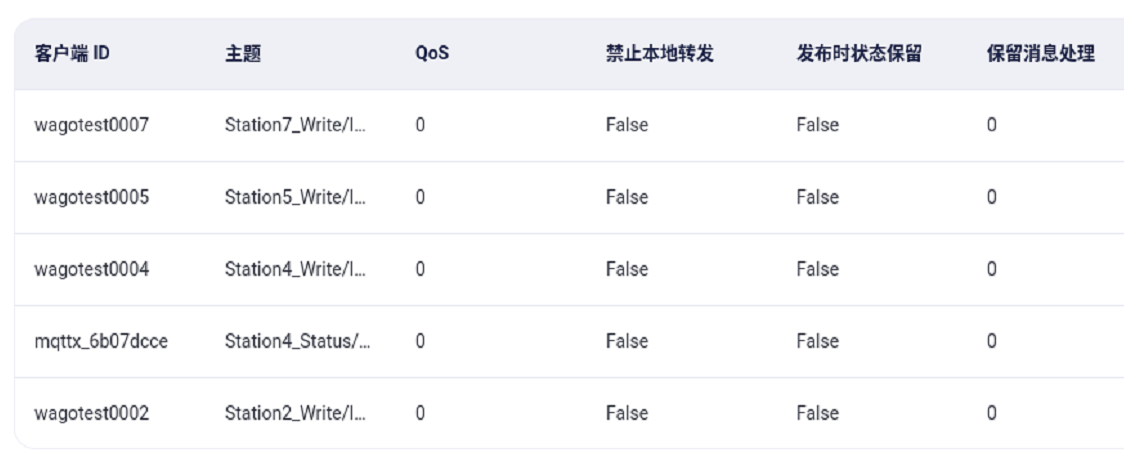This screenshot has height=450, width=1124.
Task: Click client ID wagotest0004
Action: [92, 270]
